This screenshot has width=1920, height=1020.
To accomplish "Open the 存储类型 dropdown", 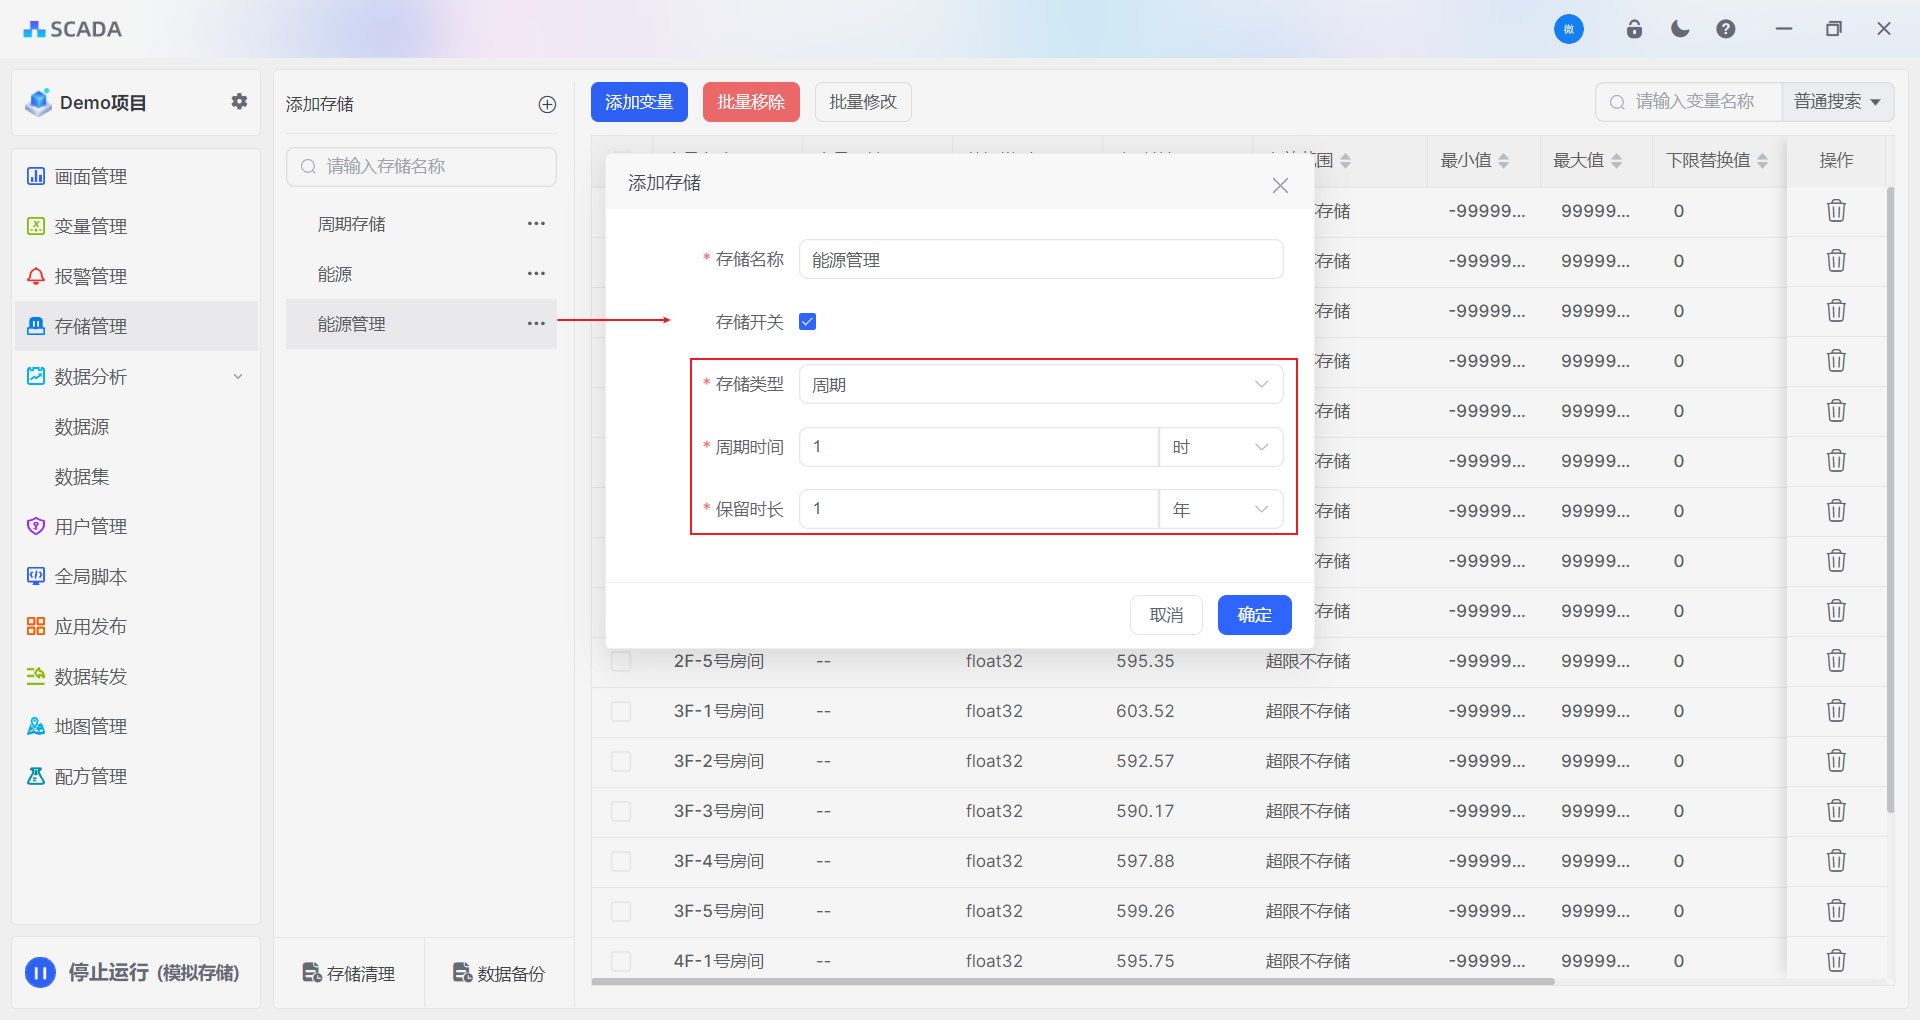I will (x=1040, y=385).
